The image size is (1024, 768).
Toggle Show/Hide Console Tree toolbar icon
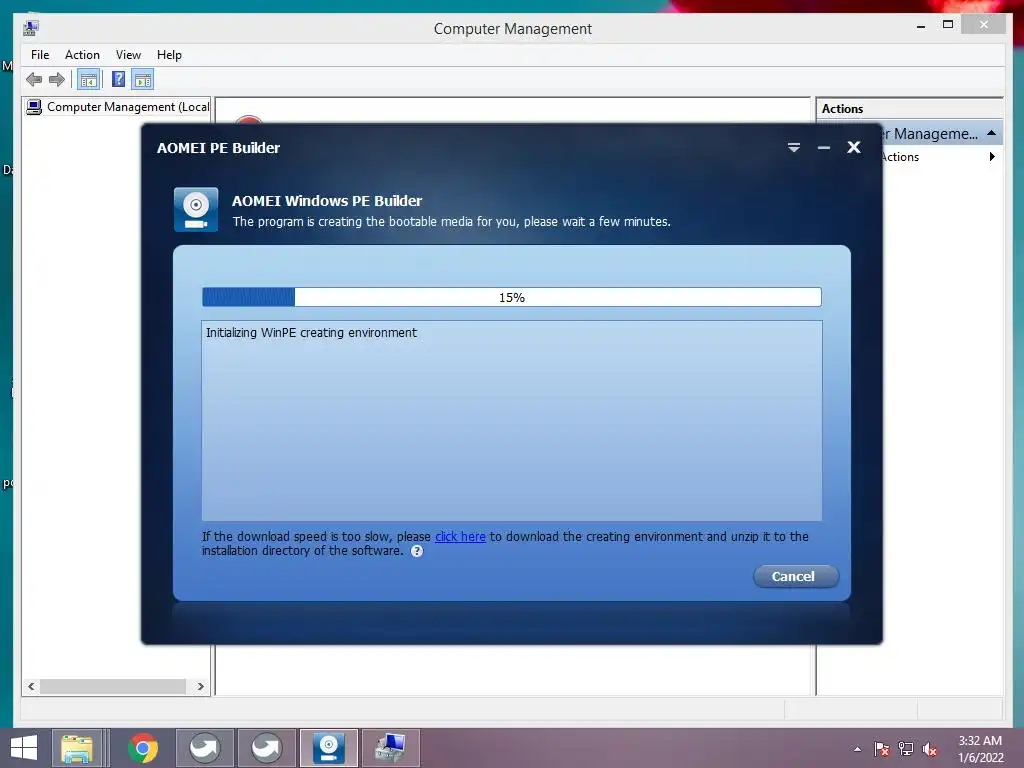[x=88, y=80]
